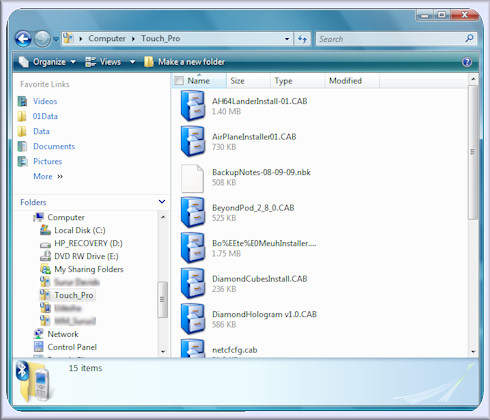The width and height of the screenshot is (490, 420).
Task: Expand the arrow between Computer and Touch_Pro
Action: (x=133, y=39)
